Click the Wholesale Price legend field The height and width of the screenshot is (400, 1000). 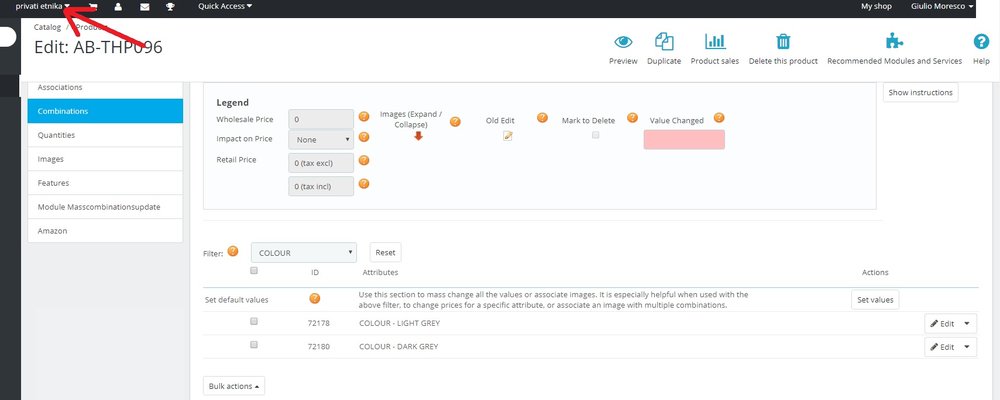tap(321, 119)
